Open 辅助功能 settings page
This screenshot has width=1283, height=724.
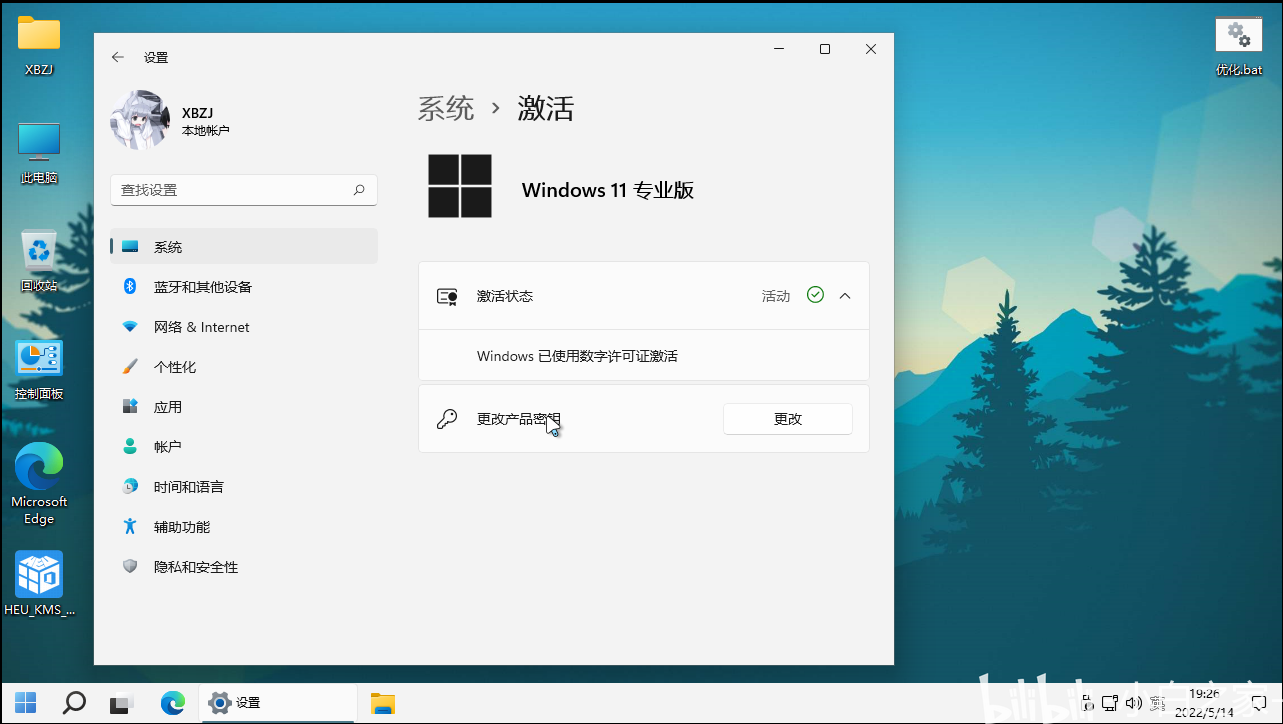click(x=244, y=527)
